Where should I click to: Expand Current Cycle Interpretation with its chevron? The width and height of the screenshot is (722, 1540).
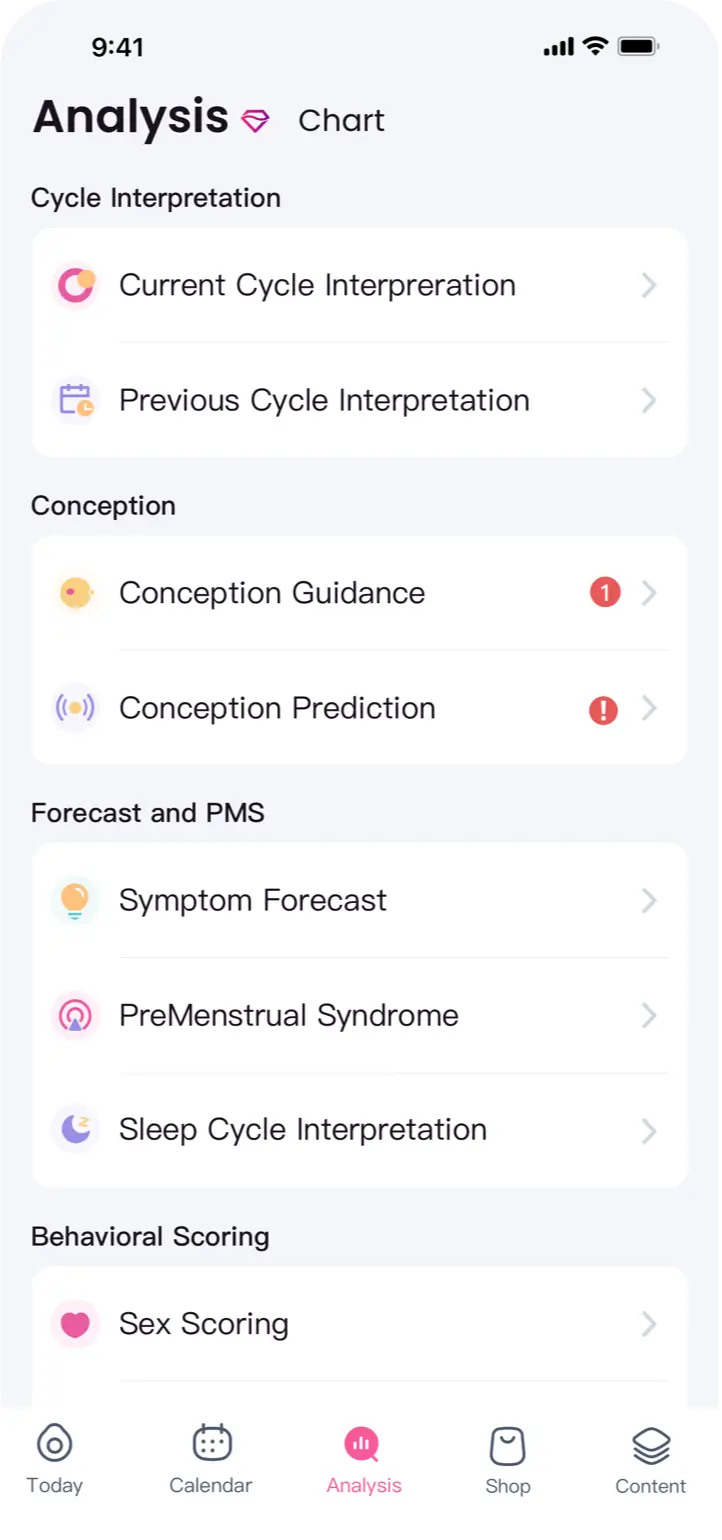649,286
